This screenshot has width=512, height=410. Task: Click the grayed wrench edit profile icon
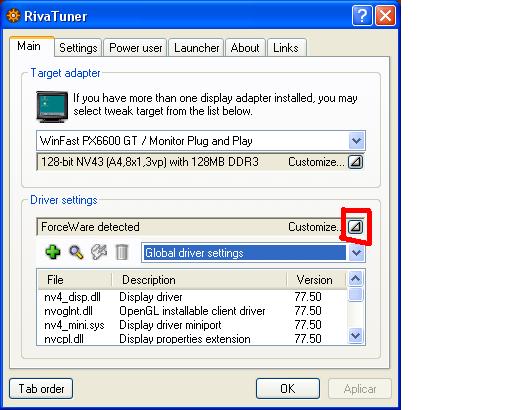click(x=99, y=252)
